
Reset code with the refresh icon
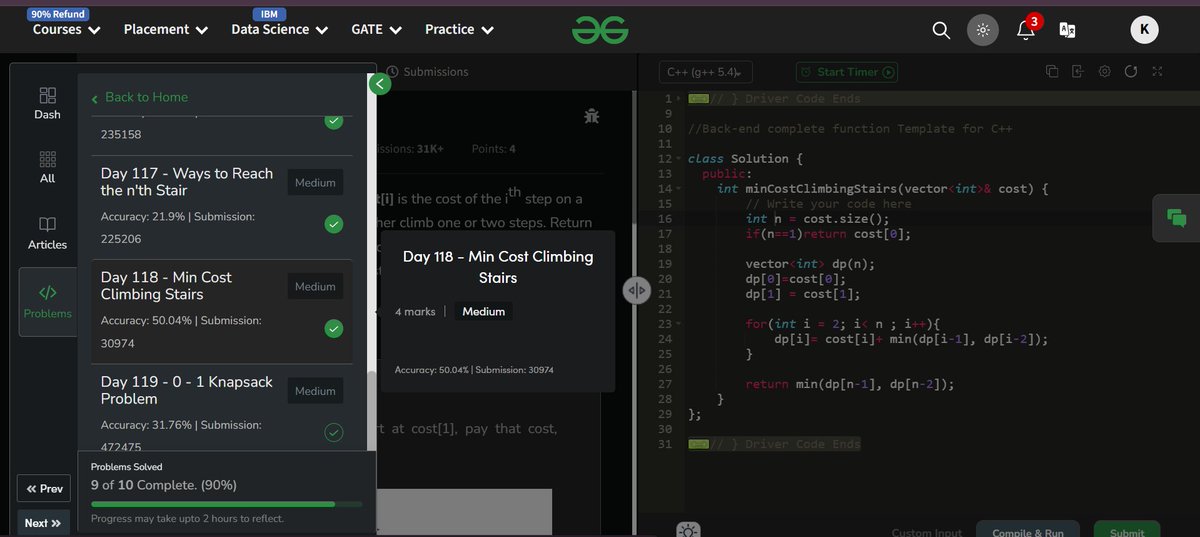(x=1131, y=71)
